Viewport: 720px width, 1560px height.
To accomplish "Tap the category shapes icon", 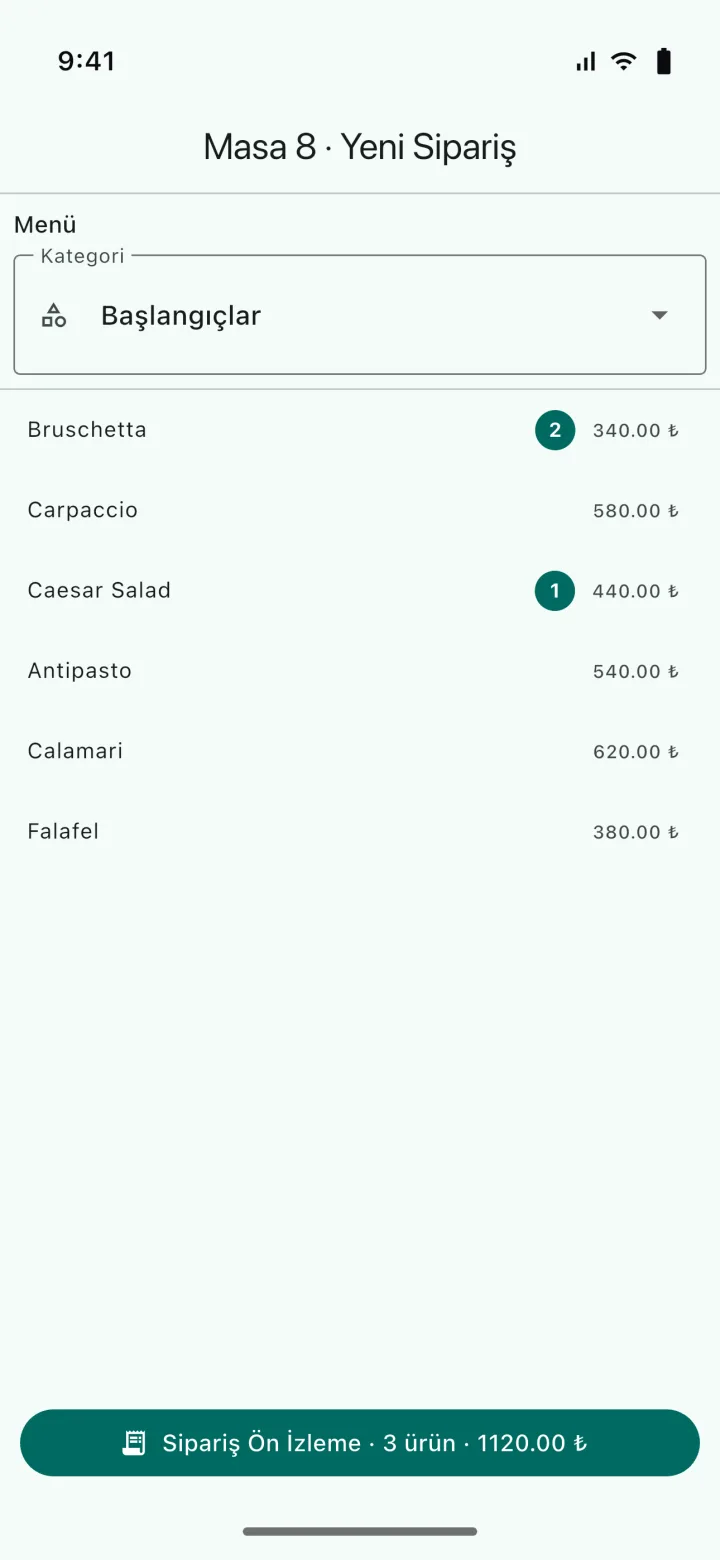I will [x=54, y=315].
